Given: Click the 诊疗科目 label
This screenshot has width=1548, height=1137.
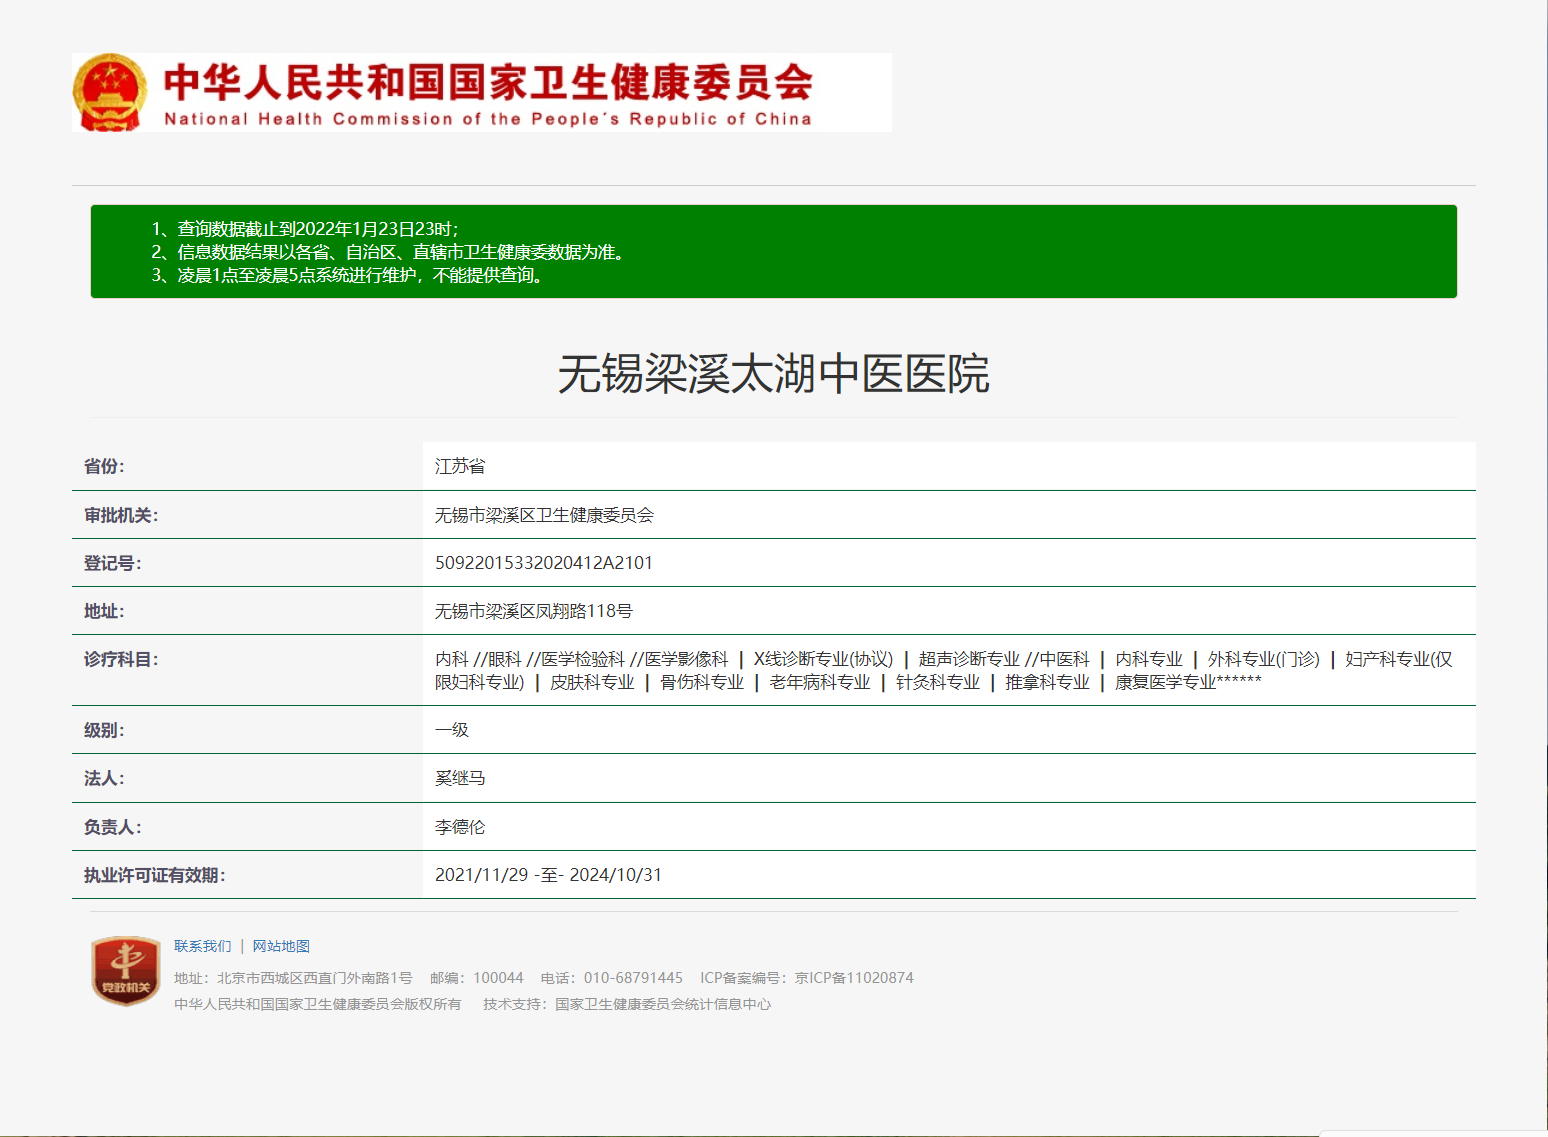Looking at the screenshot, I should pos(121,659).
